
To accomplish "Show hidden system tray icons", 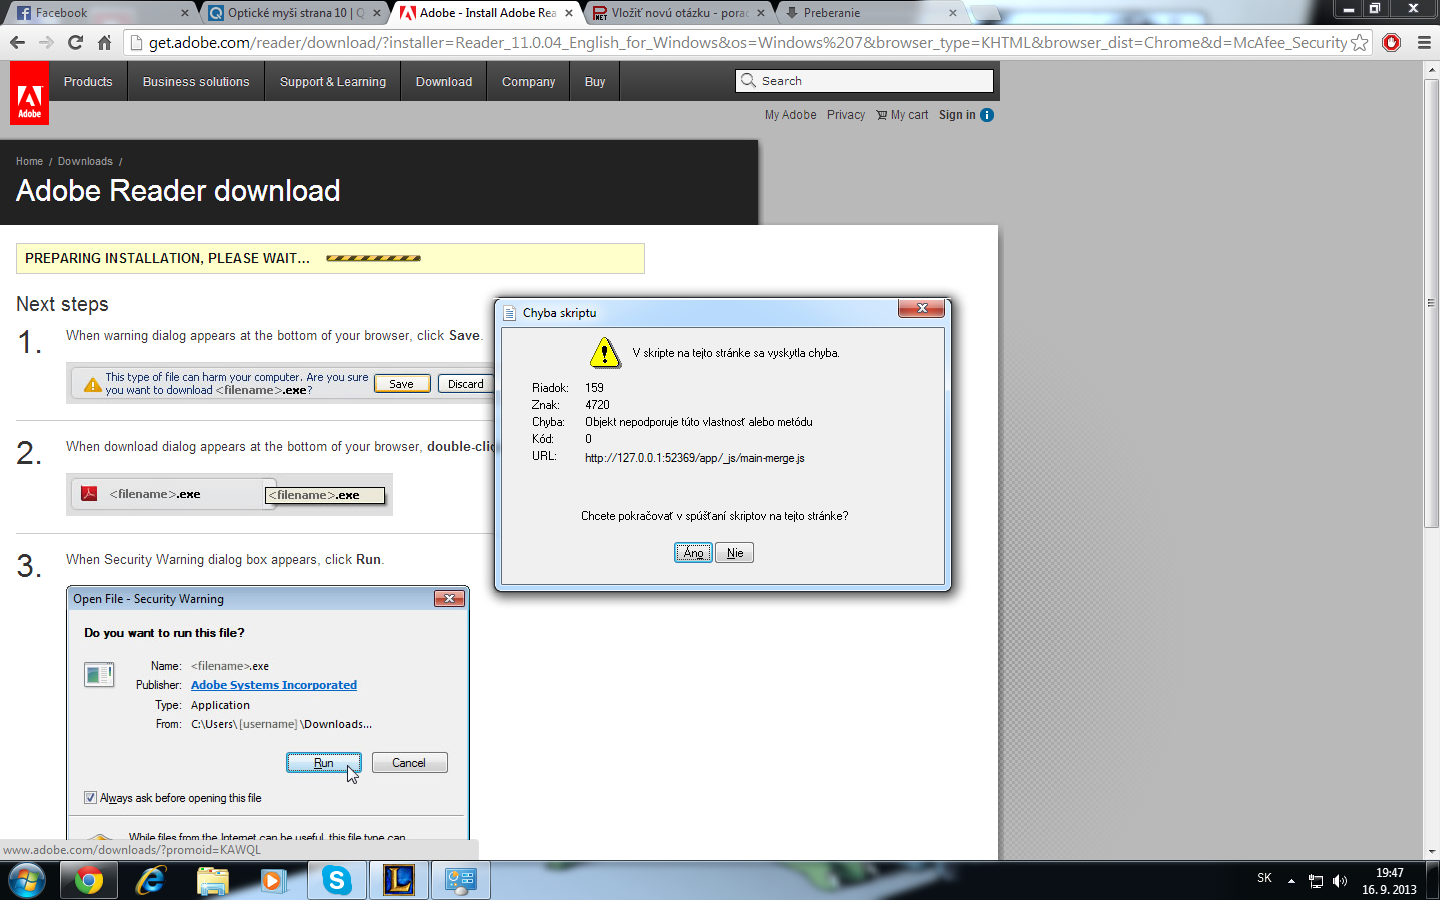I will pos(1291,881).
